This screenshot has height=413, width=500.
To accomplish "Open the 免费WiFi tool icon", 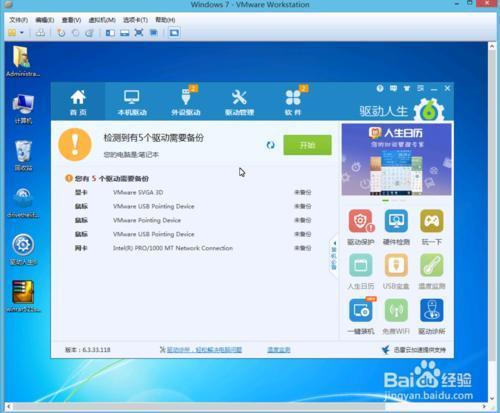I will pos(396,310).
